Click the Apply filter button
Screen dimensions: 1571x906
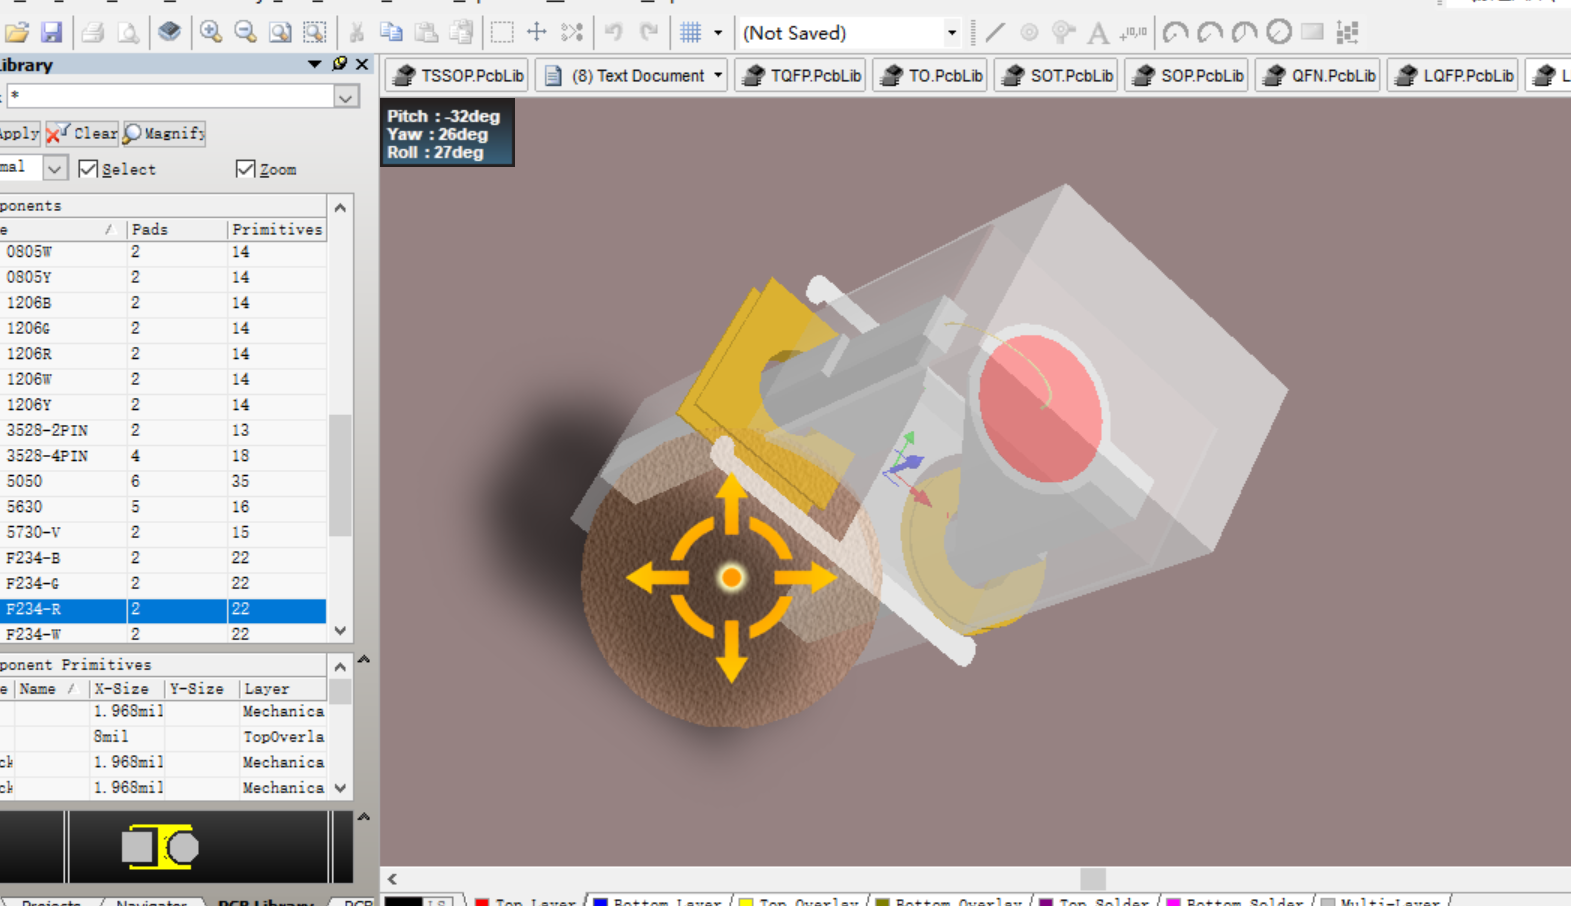[x=19, y=133]
